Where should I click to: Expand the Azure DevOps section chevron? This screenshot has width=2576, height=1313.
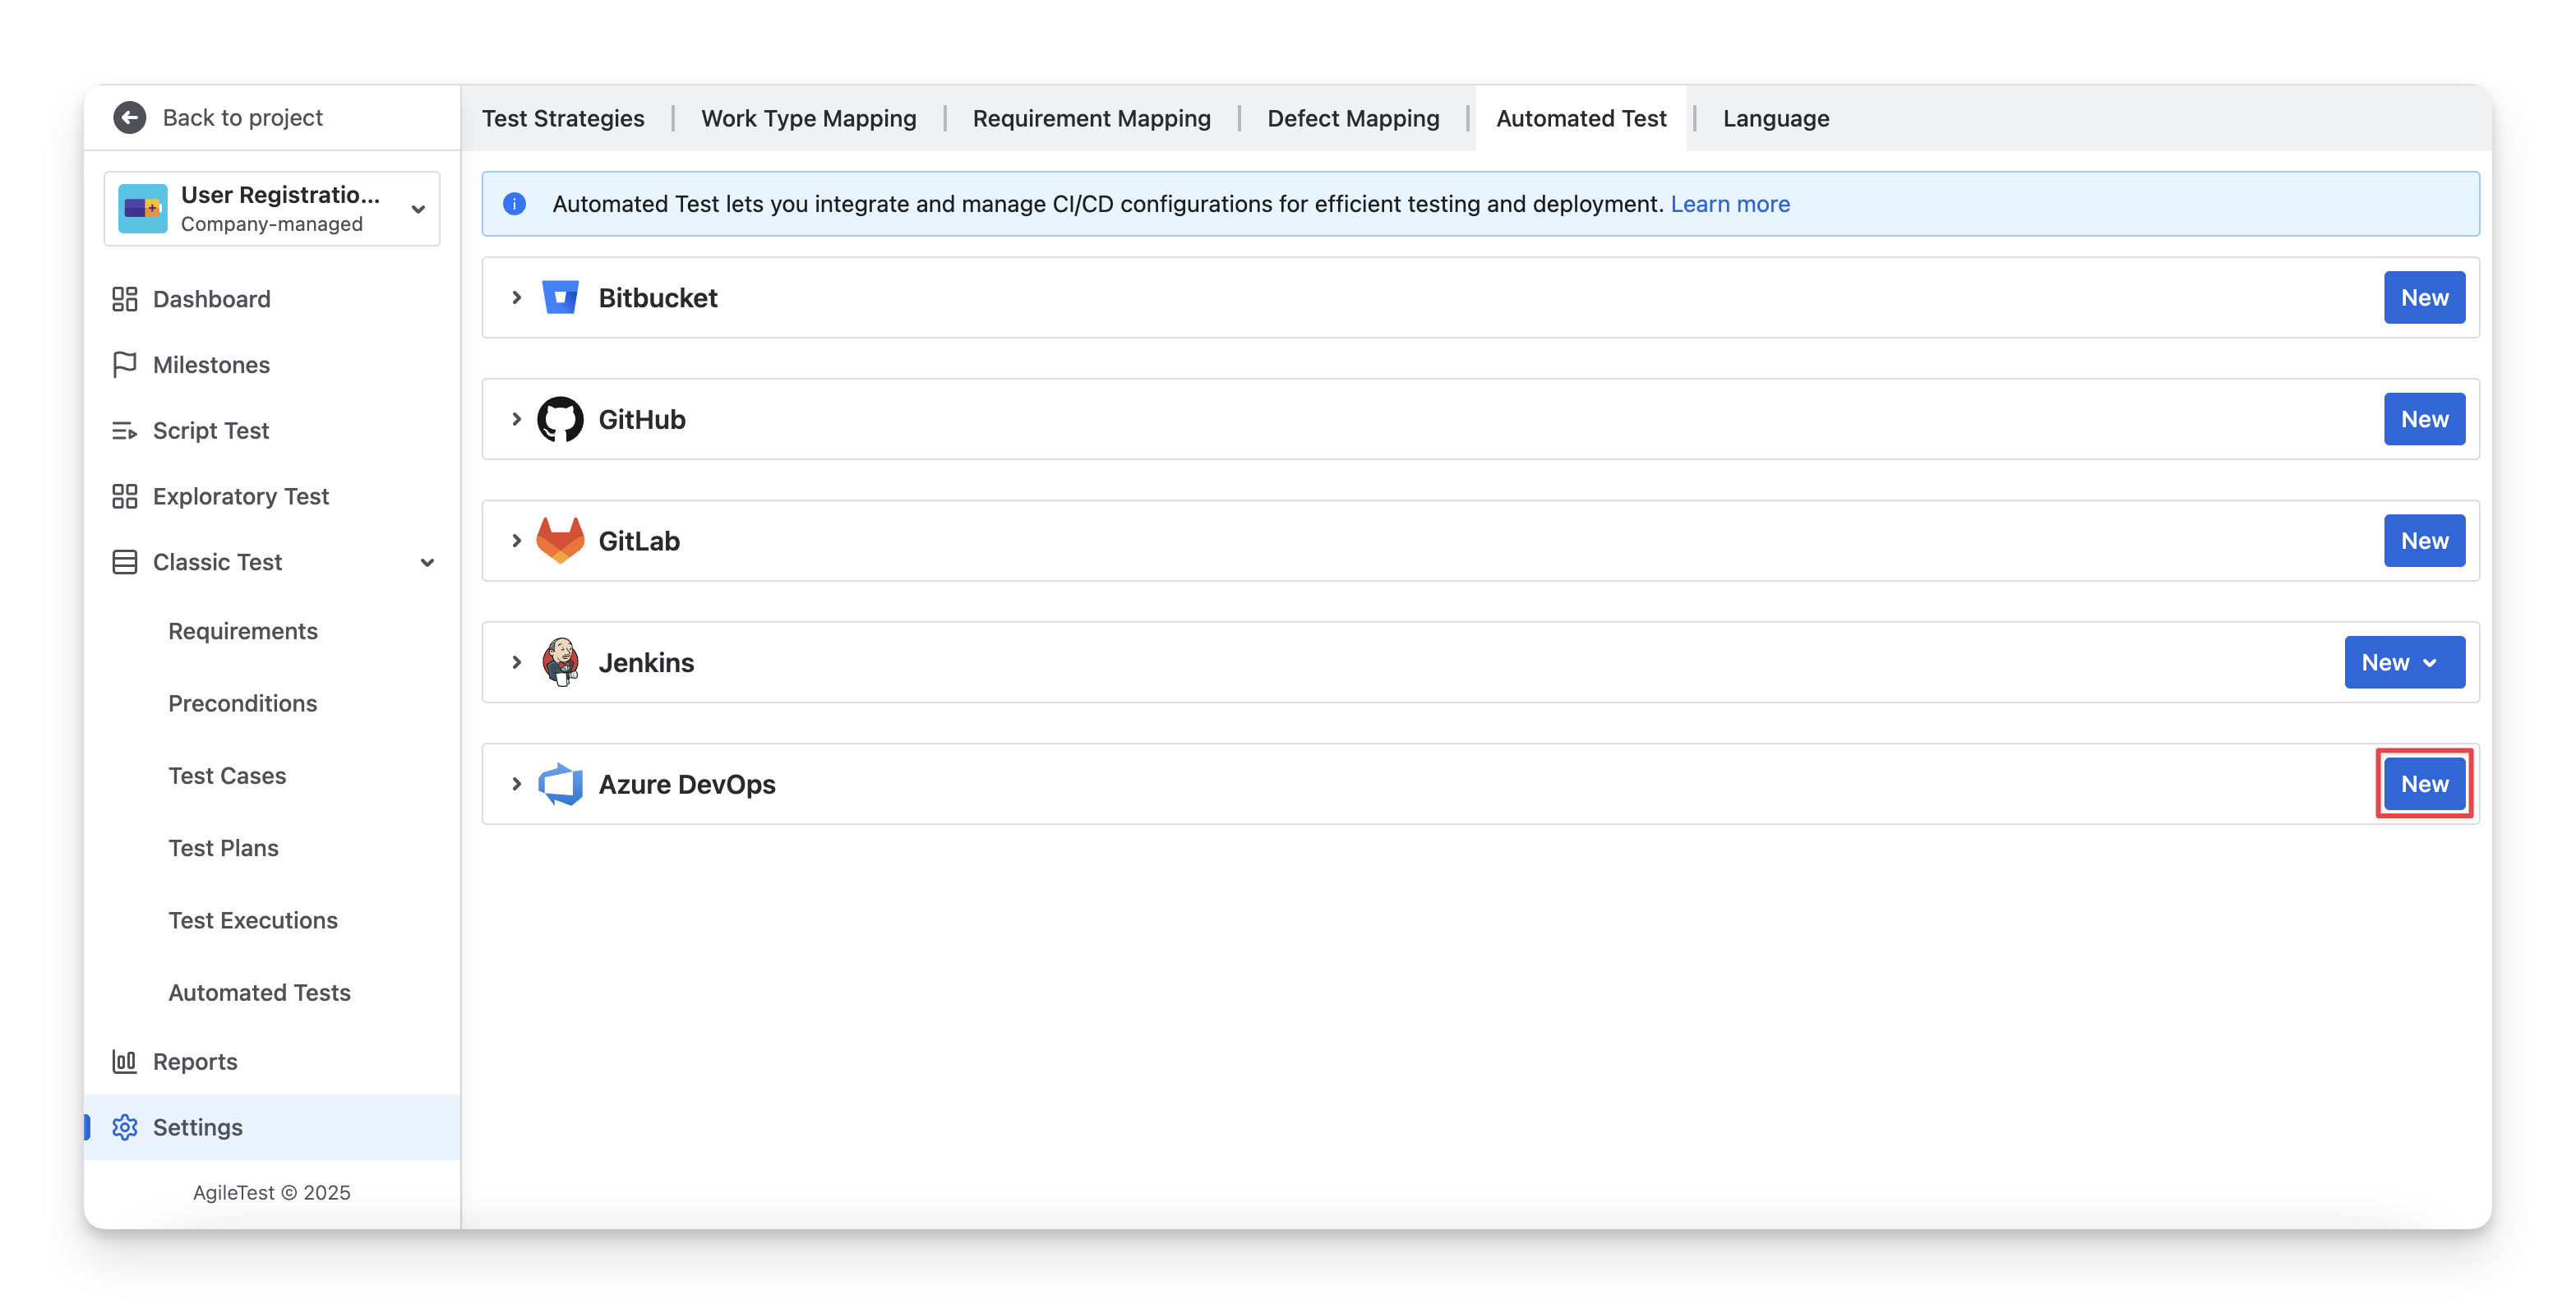(x=516, y=784)
